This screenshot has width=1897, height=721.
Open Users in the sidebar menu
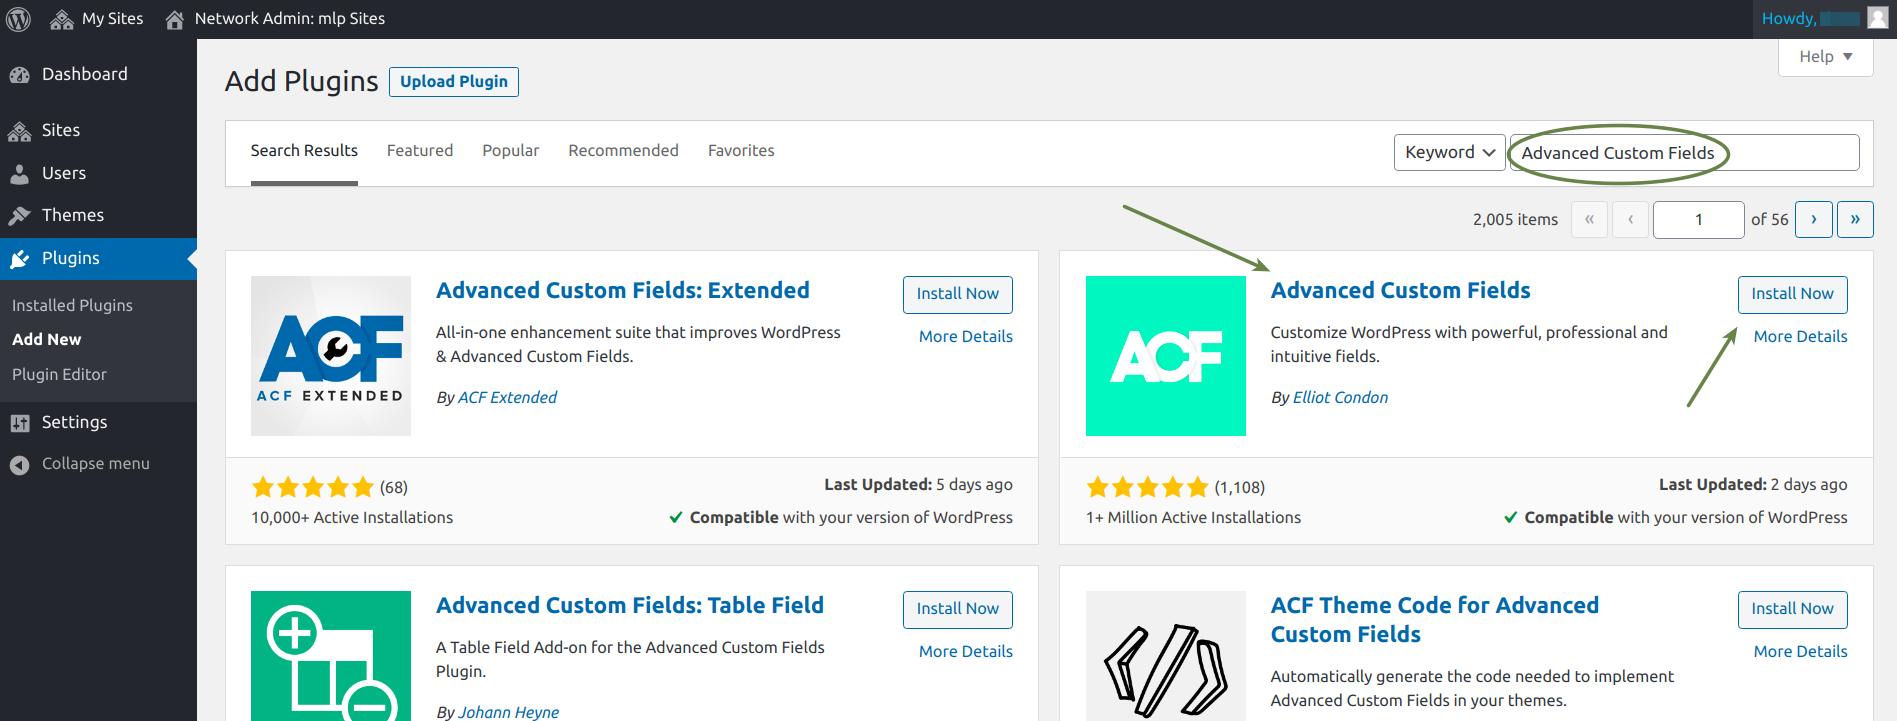click(x=64, y=174)
